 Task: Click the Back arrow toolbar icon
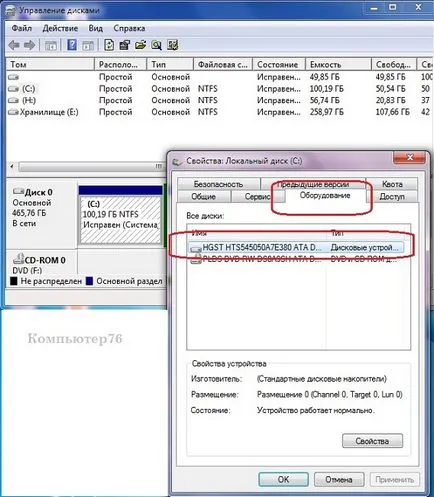(14, 45)
